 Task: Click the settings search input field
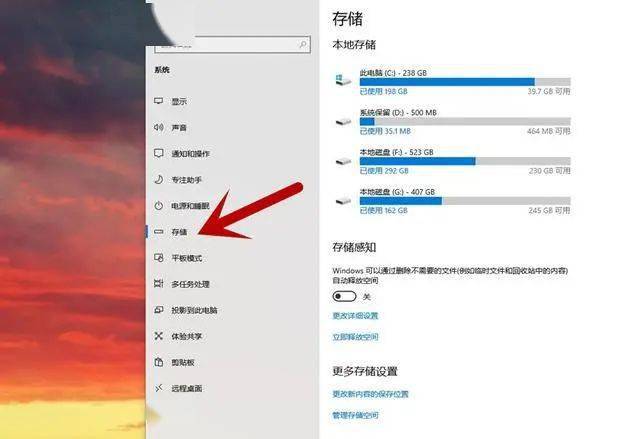pyautogui.click(x=232, y=44)
